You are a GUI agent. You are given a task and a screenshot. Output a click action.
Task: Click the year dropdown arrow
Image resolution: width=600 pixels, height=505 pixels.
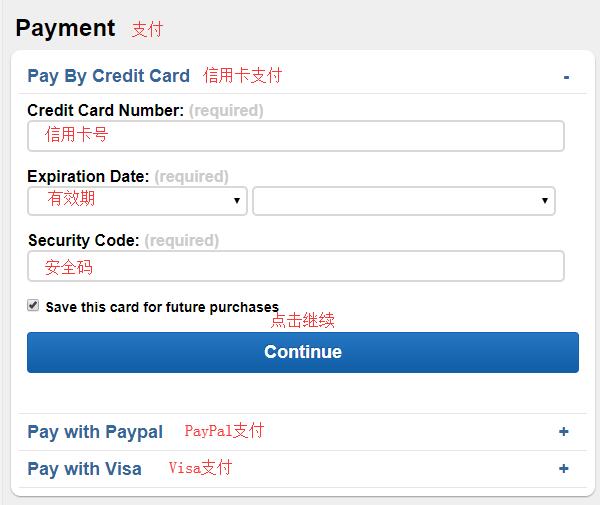click(x=545, y=200)
